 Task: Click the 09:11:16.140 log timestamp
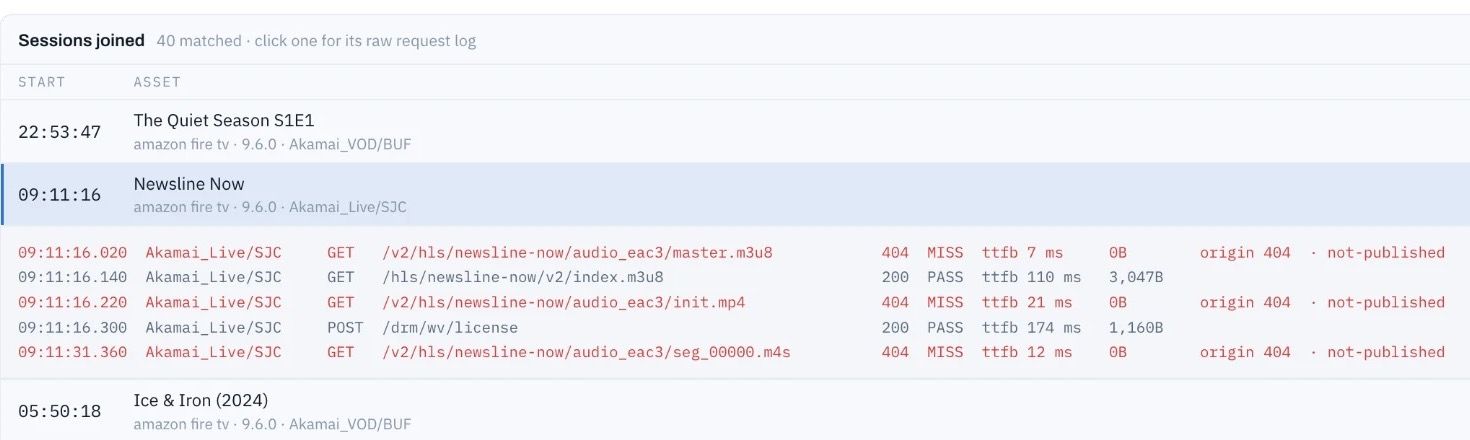click(x=73, y=277)
